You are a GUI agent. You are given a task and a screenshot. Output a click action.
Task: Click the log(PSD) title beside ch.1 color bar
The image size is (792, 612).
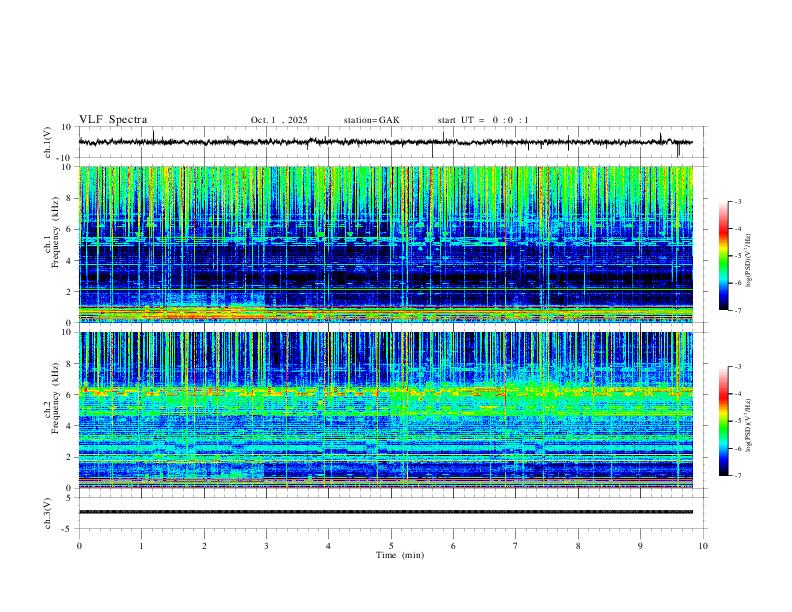point(749,260)
